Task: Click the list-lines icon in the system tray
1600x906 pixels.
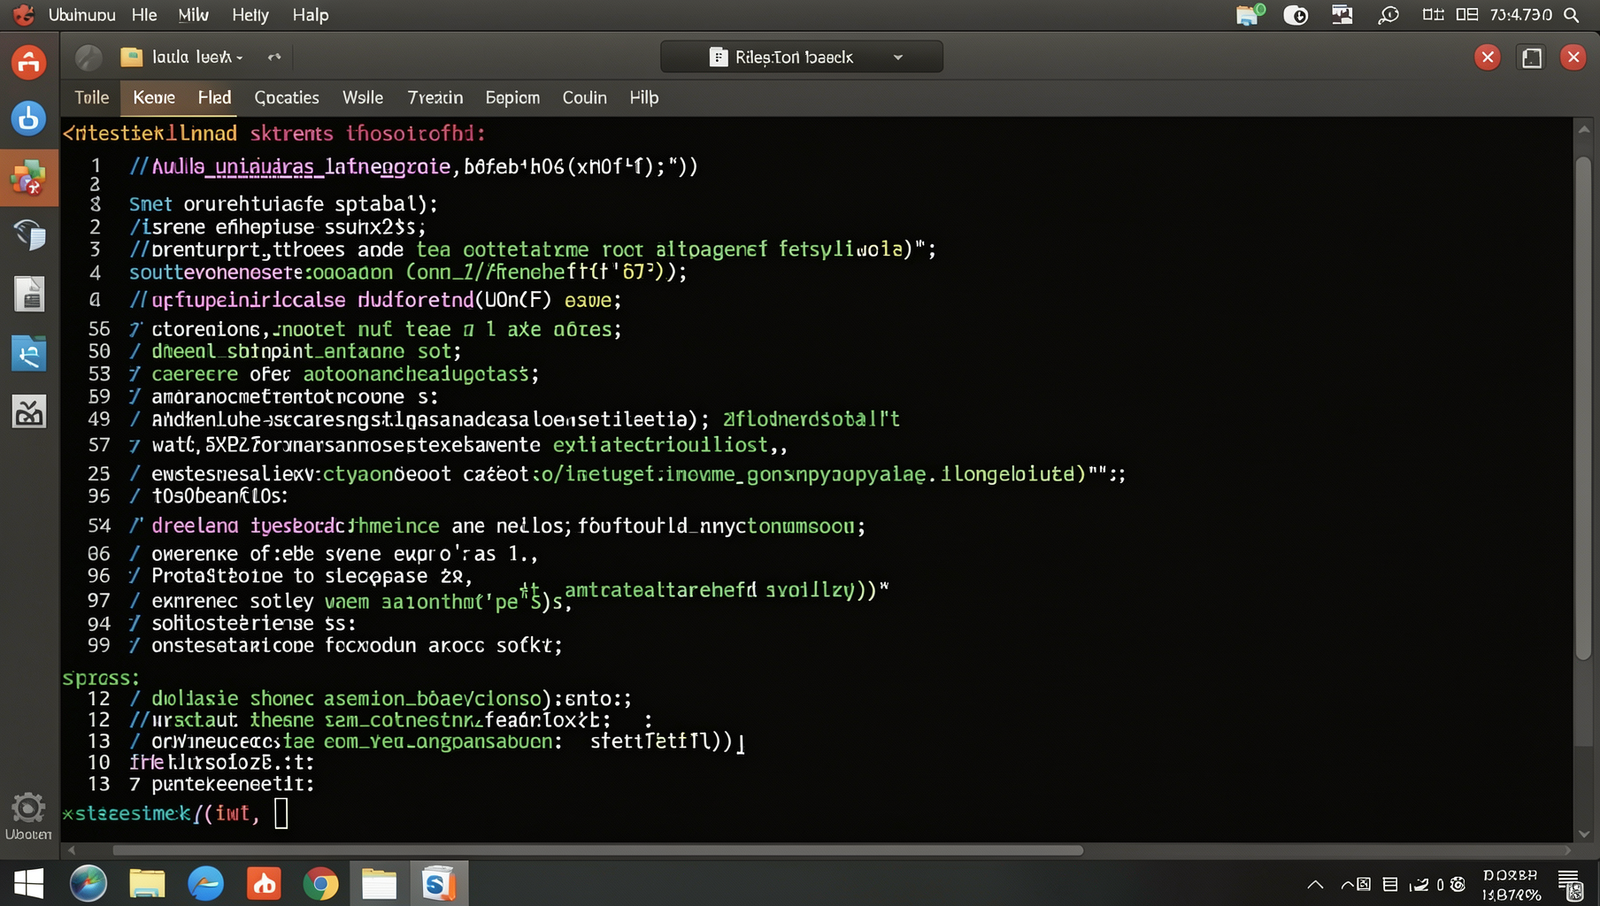Action: pyautogui.click(x=1390, y=884)
